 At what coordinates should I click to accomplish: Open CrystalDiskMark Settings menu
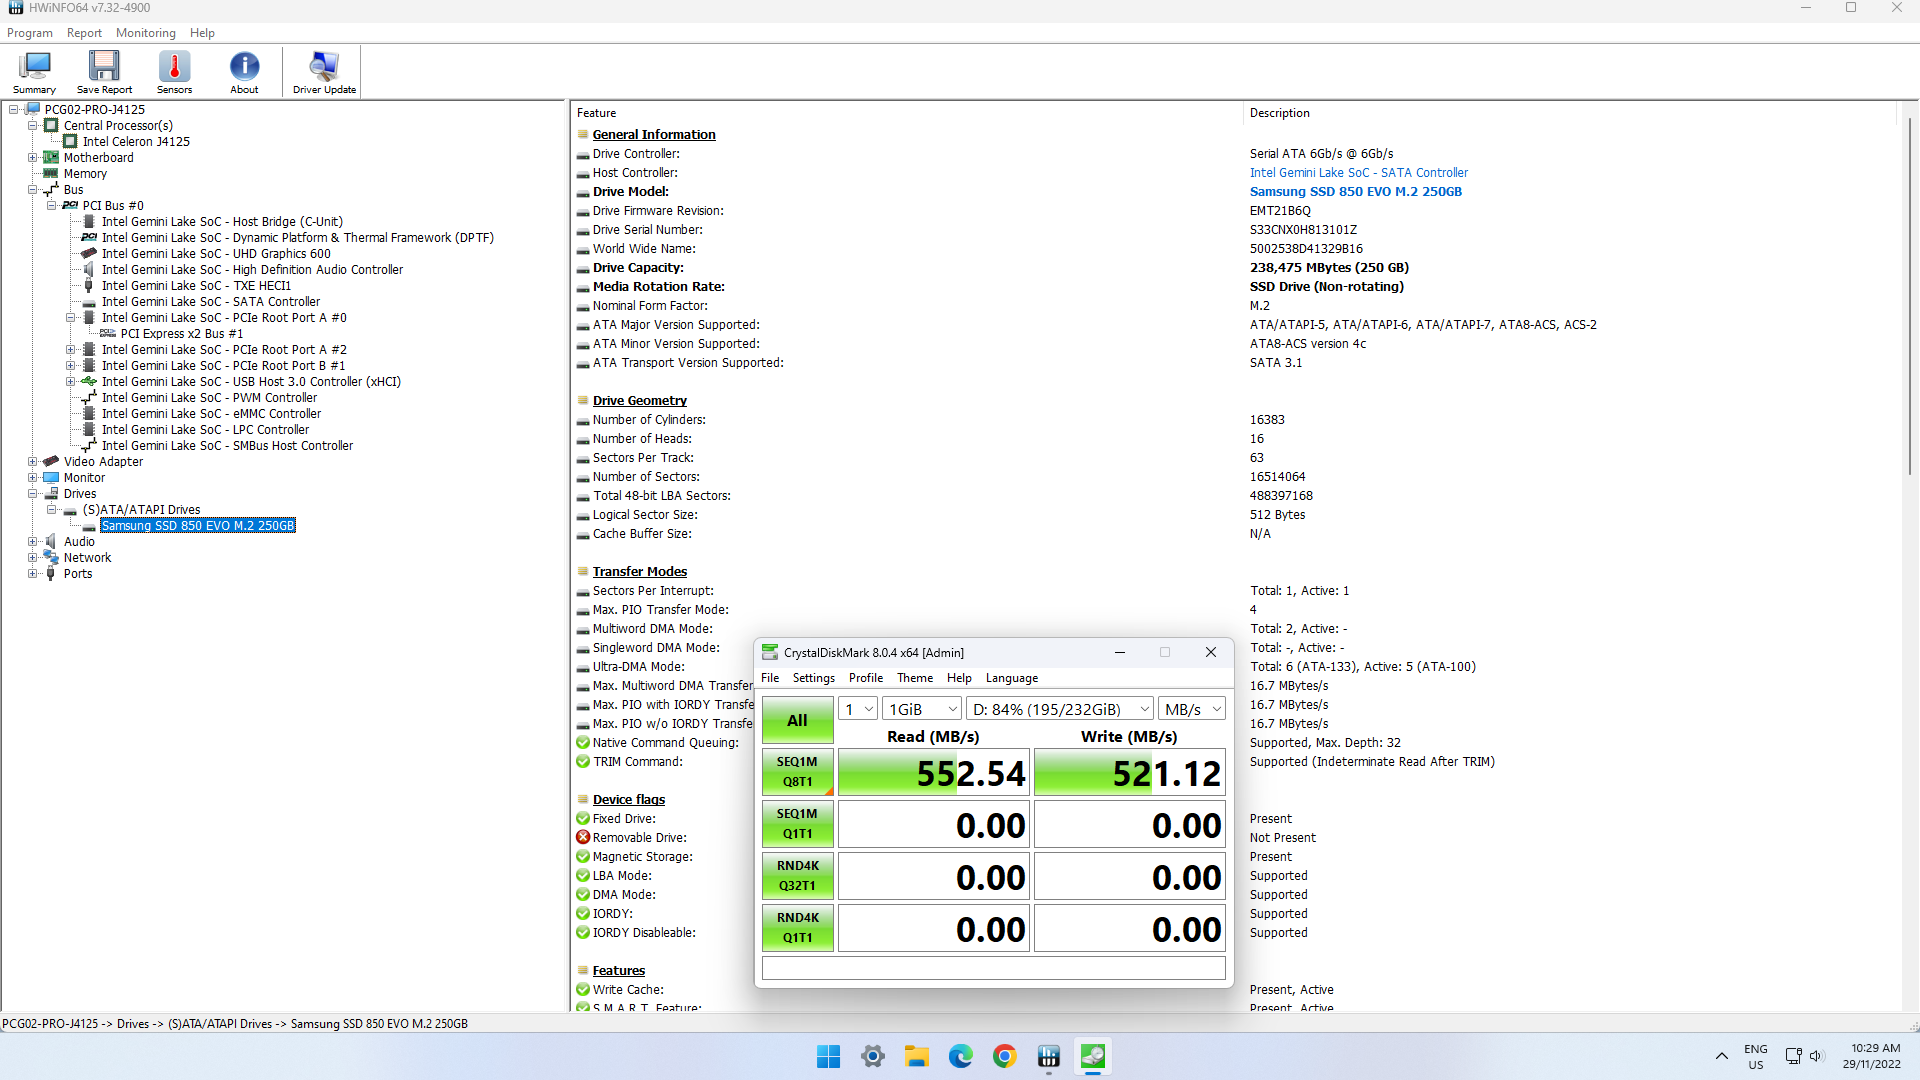click(813, 678)
